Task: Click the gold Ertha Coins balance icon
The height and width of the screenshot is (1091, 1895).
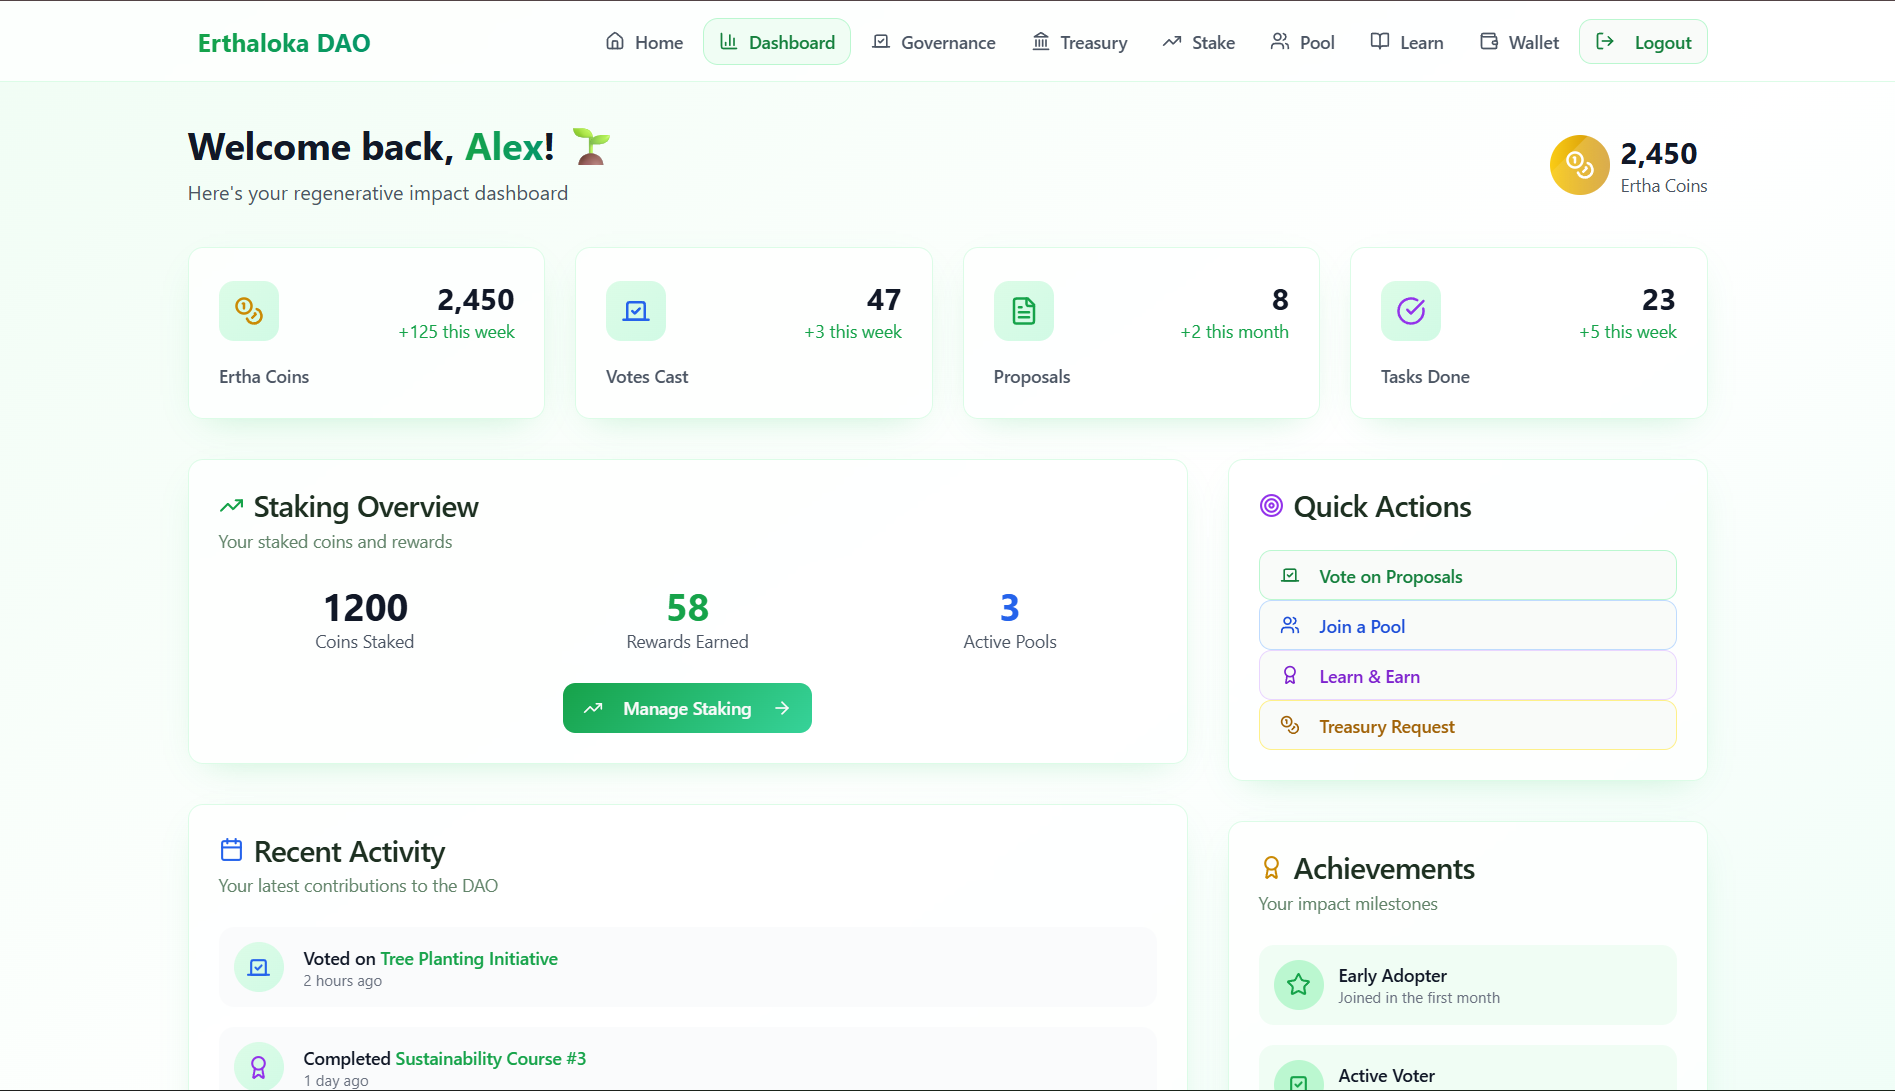Action: [1579, 165]
